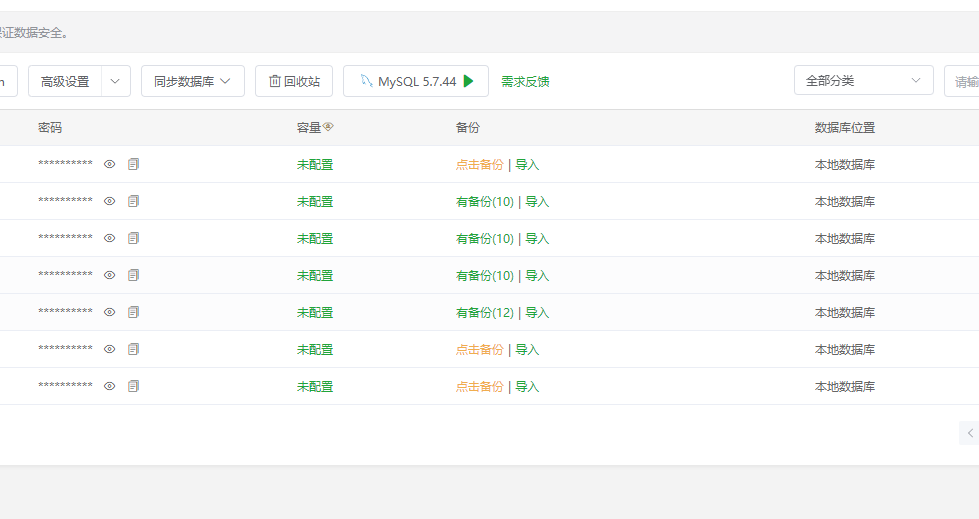Open the 同步数据库 dropdown
Image resolution: width=979 pixels, height=519 pixels.
[193, 81]
